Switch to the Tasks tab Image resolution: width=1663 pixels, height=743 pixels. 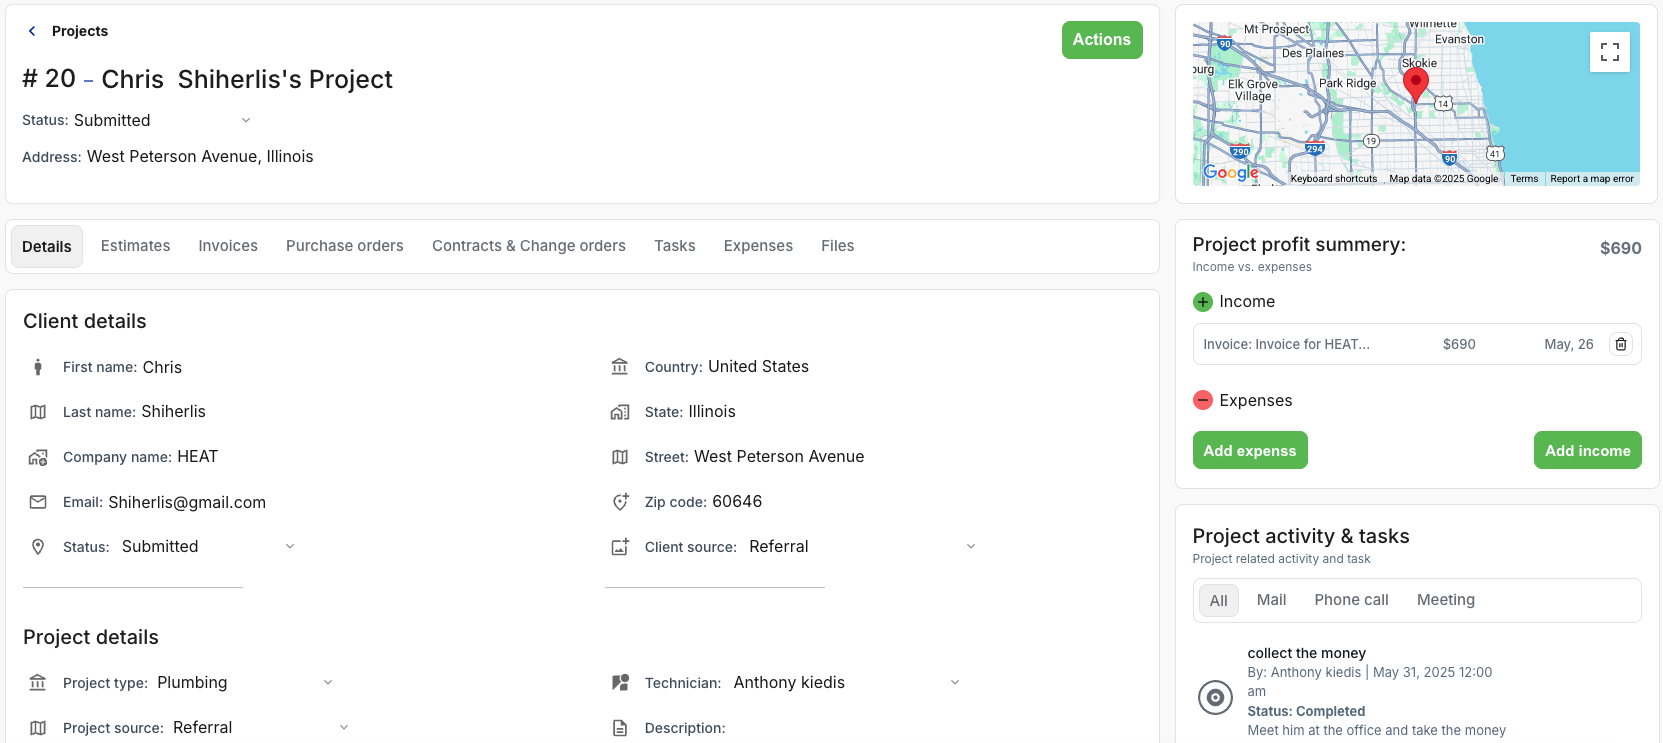click(x=675, y=246)
